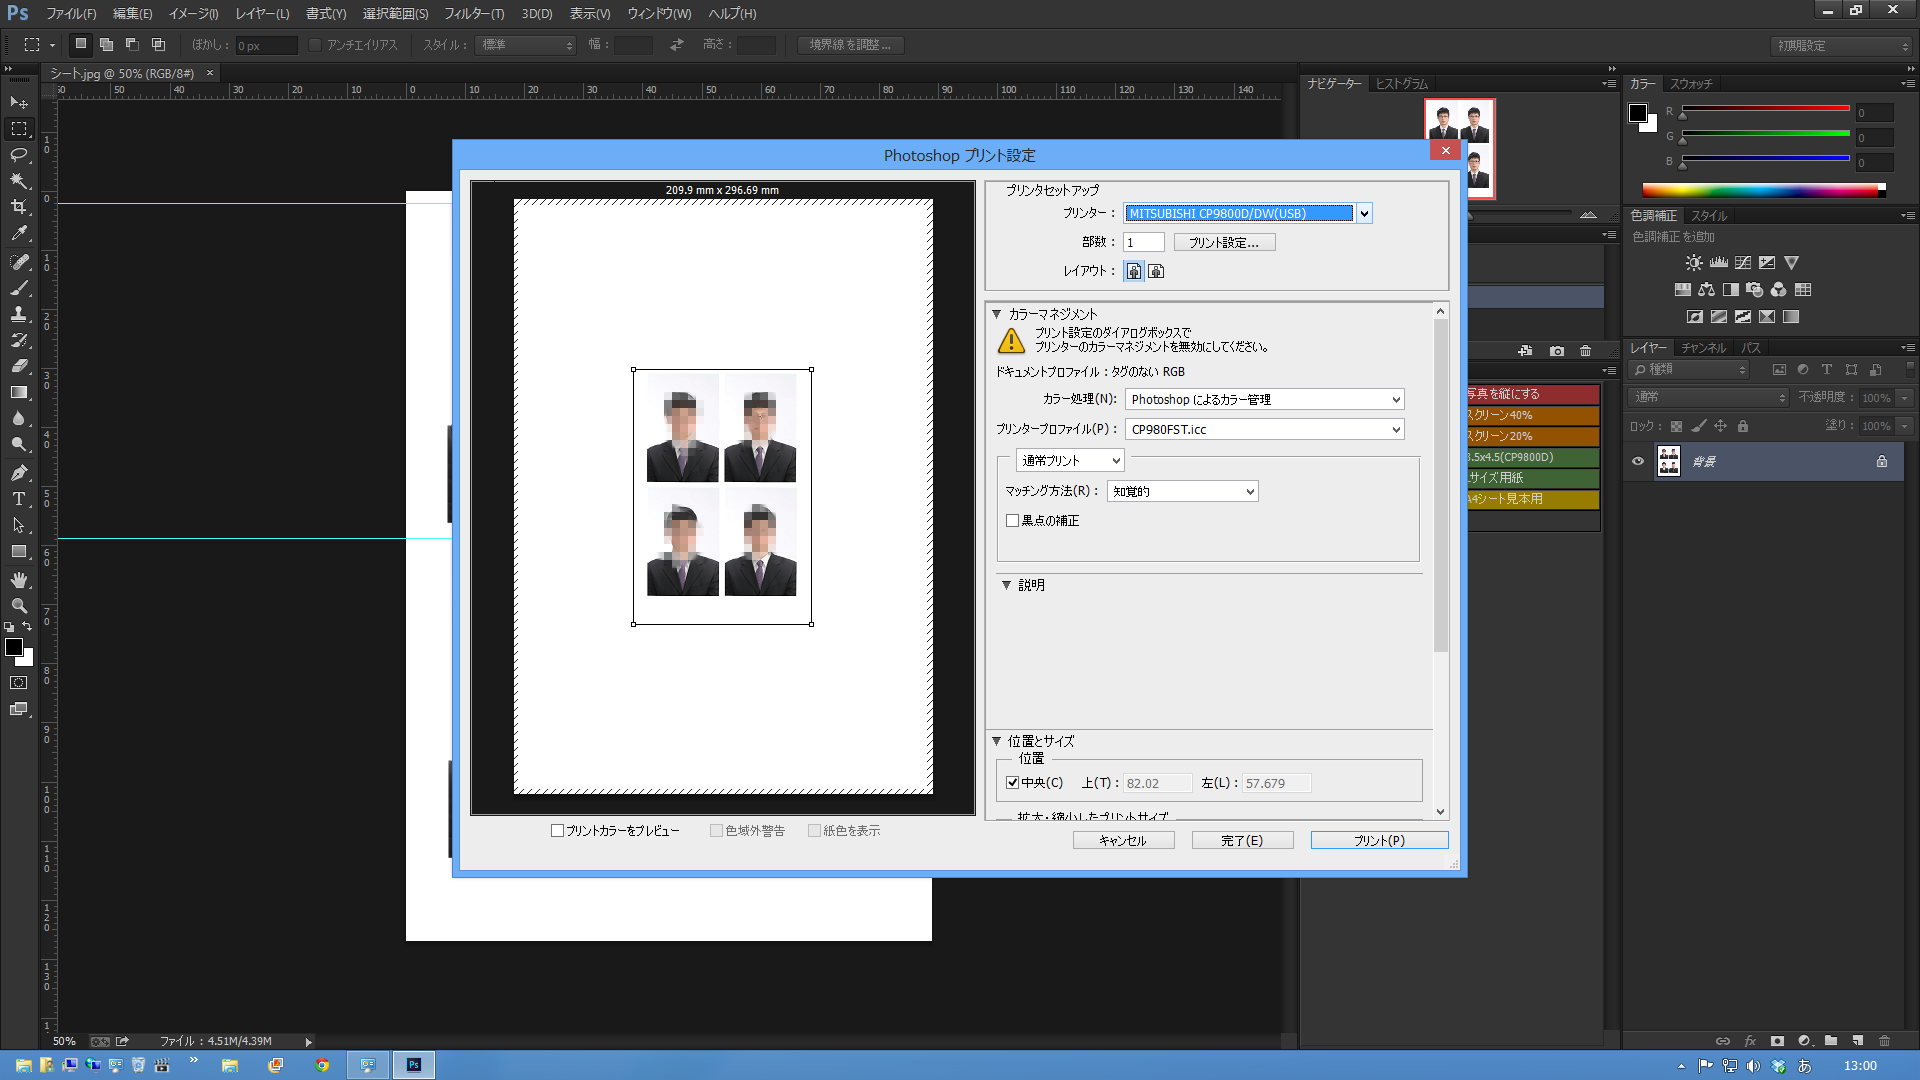
Task: Select the Crop tool
Action: click(19, 207)
